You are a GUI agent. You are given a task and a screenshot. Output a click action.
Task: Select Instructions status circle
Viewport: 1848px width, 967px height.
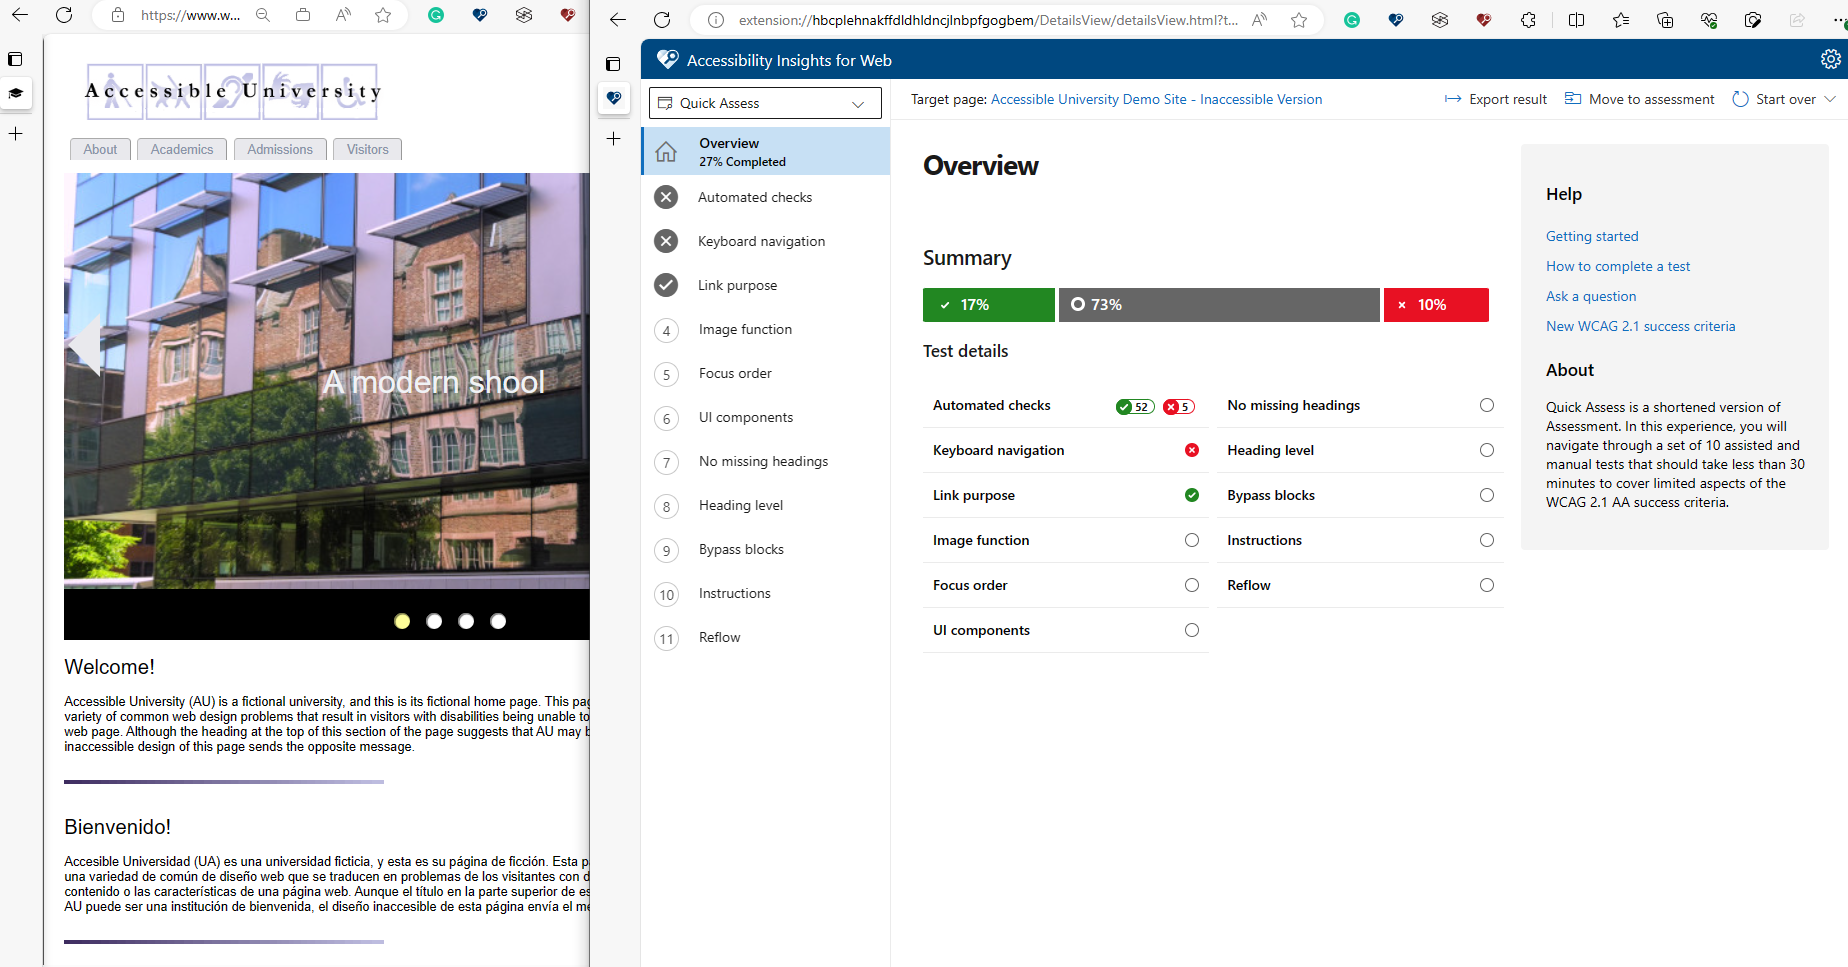[1487, 540]
